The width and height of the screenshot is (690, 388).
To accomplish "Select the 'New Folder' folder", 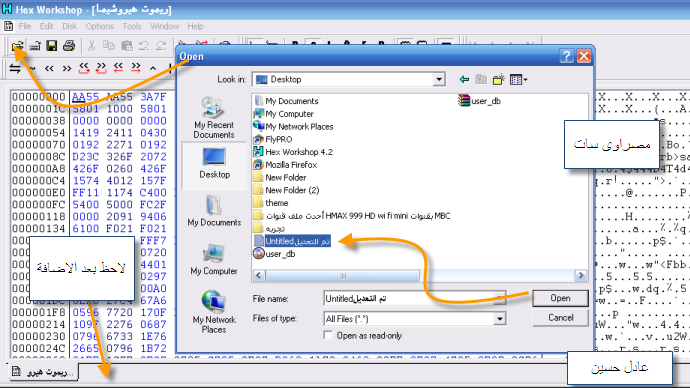I will click(280, 177).
